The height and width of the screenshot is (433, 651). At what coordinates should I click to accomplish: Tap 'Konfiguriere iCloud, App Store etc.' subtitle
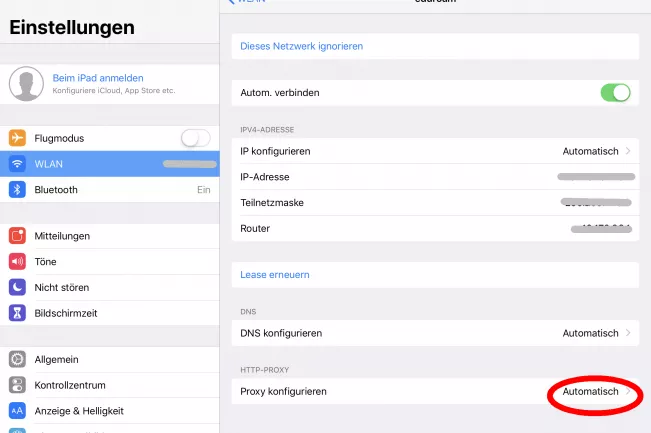tap(114, 91)
